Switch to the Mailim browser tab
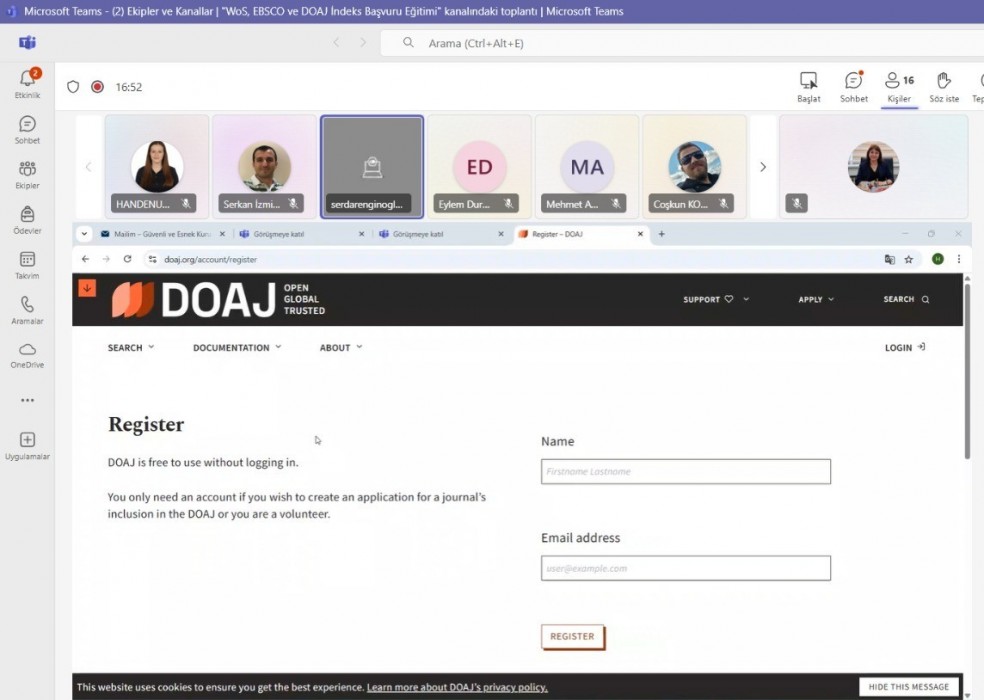Screen dimensions: 984x700 point(163,234)
